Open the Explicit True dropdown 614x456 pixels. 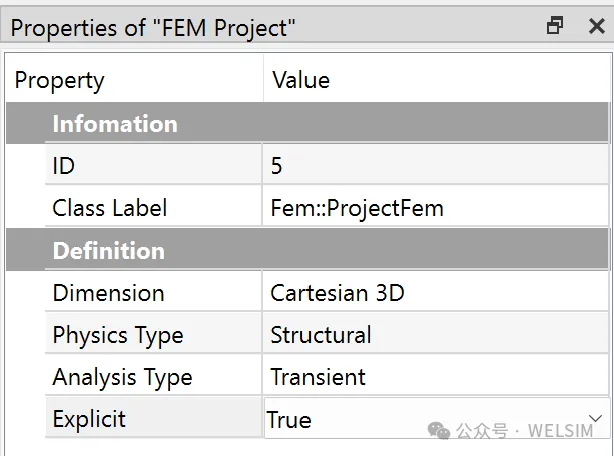click(x=437, y=418)
